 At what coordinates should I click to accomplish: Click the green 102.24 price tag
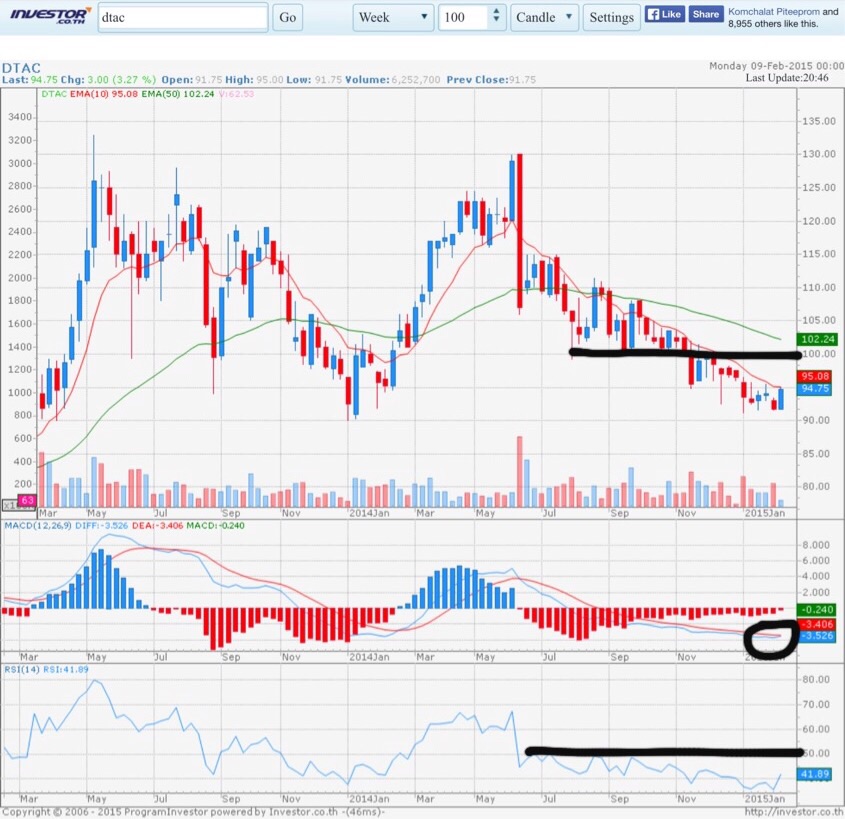pos(817,339)
